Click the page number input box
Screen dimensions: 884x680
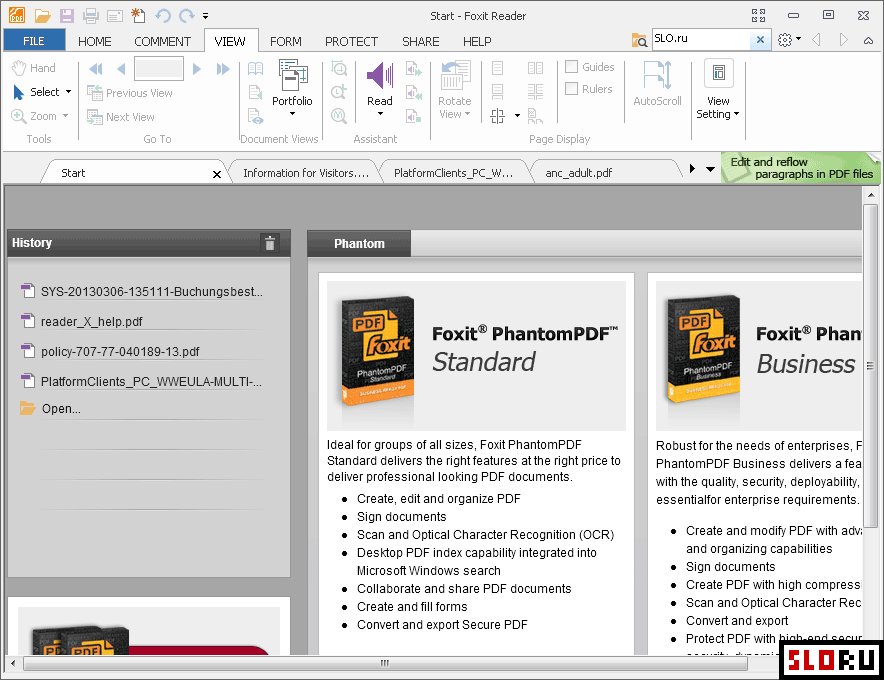pos(159,69)
